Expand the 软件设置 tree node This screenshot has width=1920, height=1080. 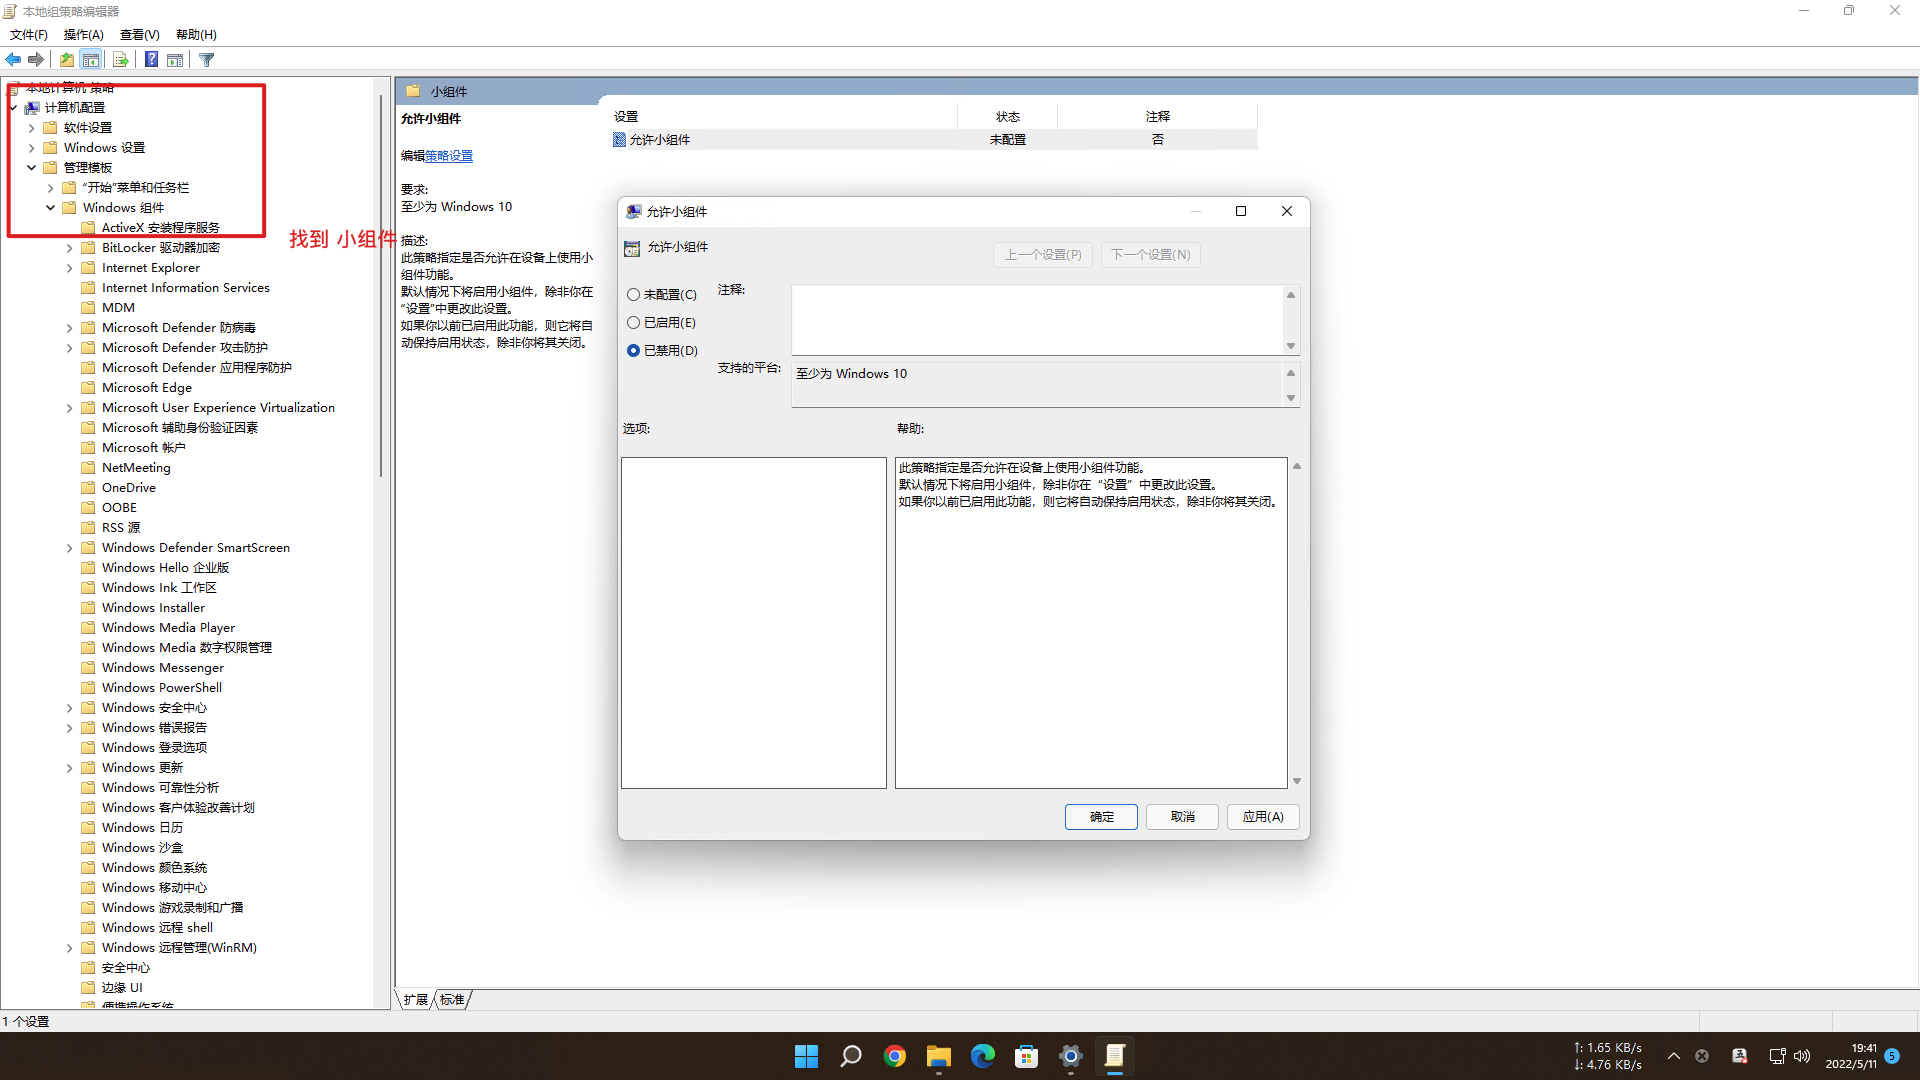[x=32, y=128]
